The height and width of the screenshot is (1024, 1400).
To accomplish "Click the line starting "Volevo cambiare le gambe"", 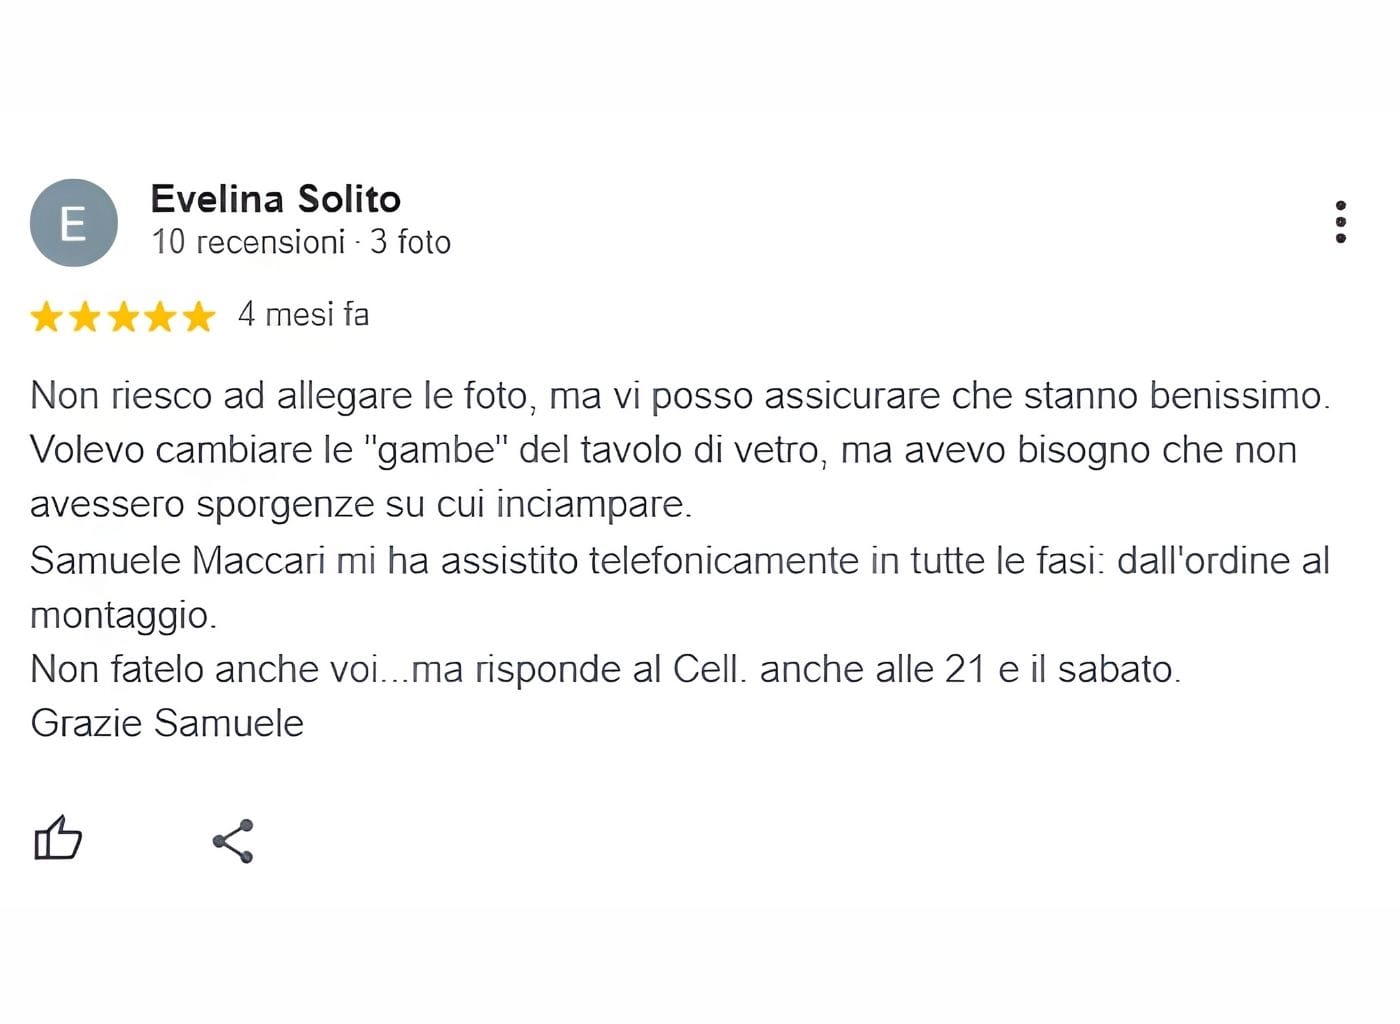I will point(662,450).
